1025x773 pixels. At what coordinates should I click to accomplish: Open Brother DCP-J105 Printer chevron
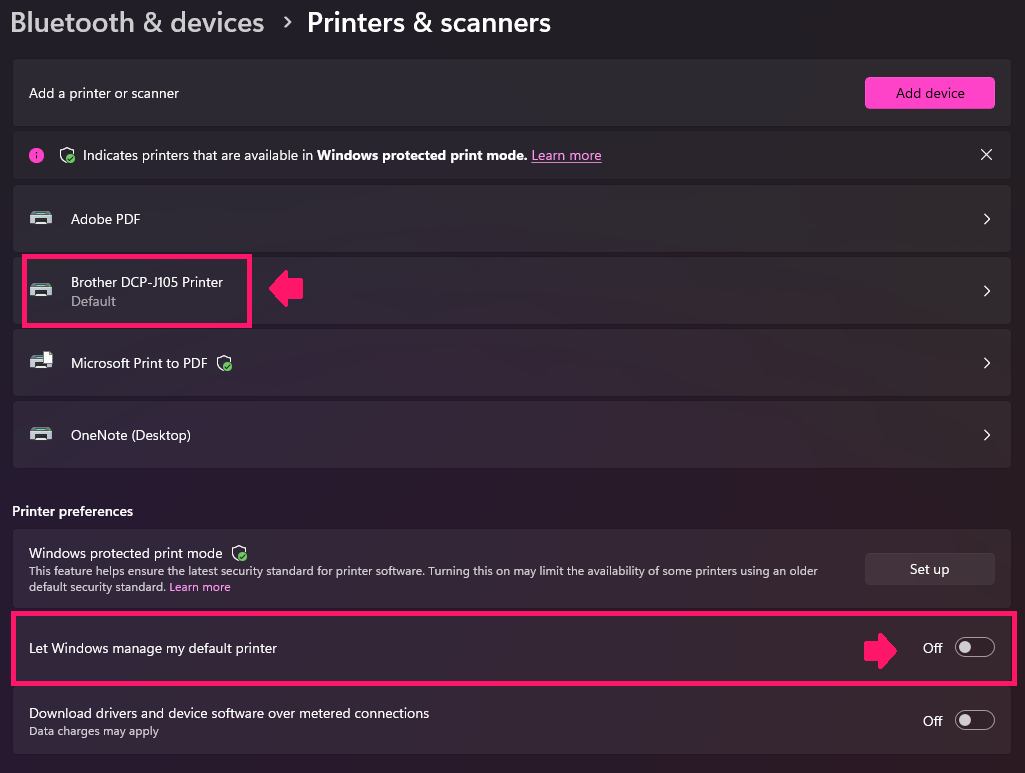[x=987, y=291]
